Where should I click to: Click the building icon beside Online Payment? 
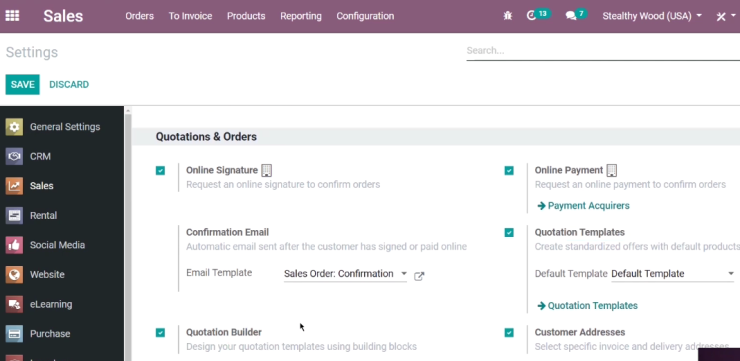click(x=612, y=170)
